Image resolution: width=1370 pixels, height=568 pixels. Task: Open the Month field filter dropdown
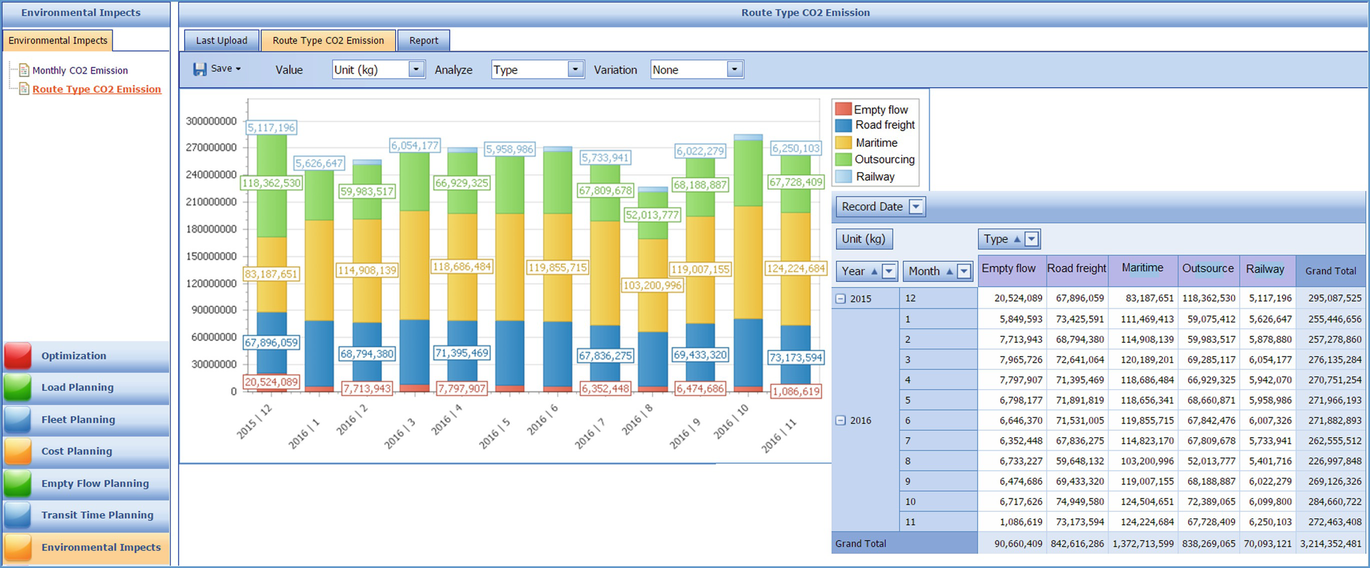pos(964,271)
